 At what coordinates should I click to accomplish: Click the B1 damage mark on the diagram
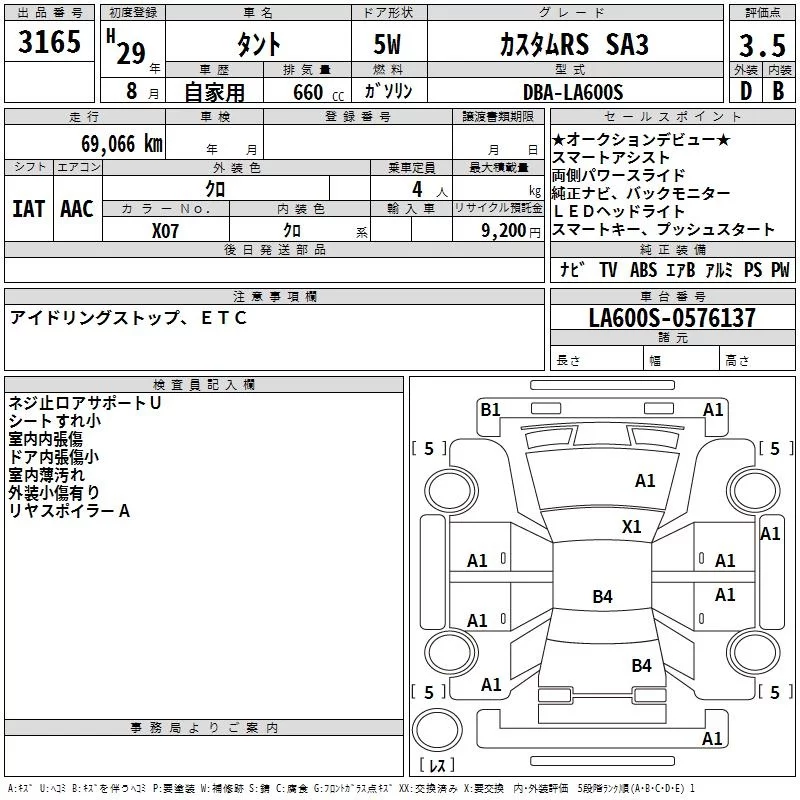coord(490,410)
